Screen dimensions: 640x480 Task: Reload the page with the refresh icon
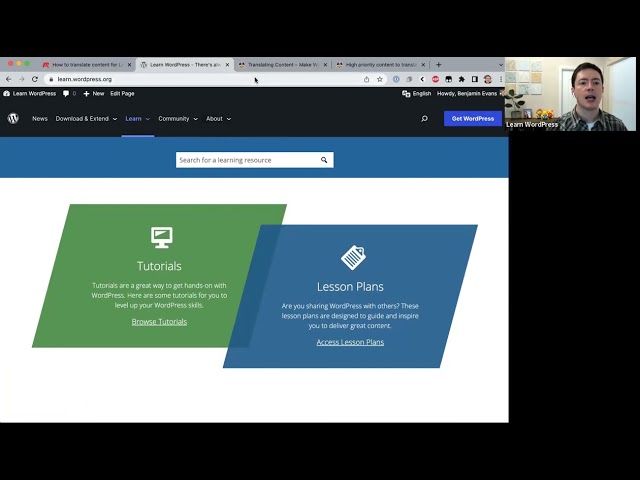point(35,79)
